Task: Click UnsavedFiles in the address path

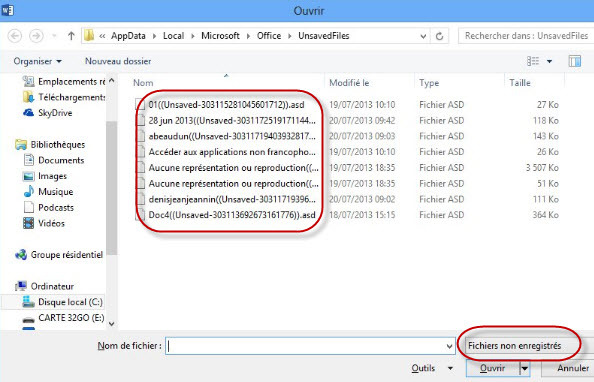Action: click(x=324, y=36)
